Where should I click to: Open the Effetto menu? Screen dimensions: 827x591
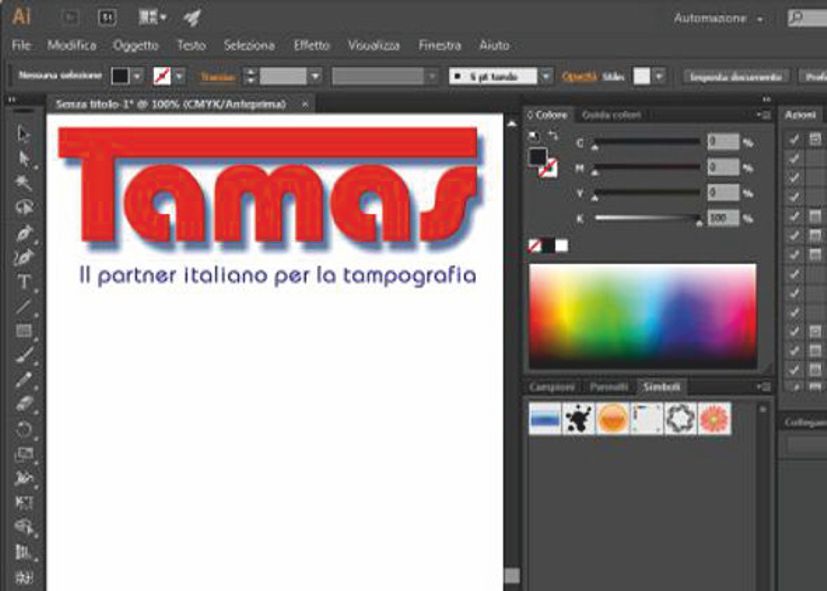[312, 45]
